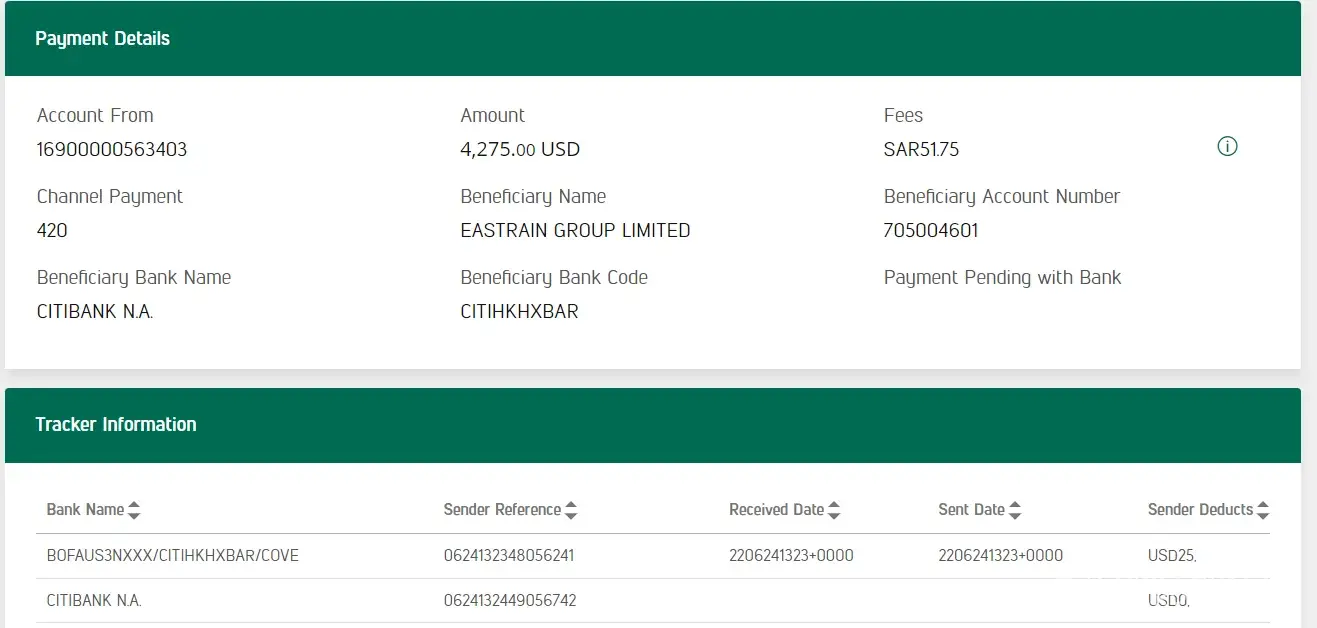Click the 4,275.00 USD amount value

point(520,150)
